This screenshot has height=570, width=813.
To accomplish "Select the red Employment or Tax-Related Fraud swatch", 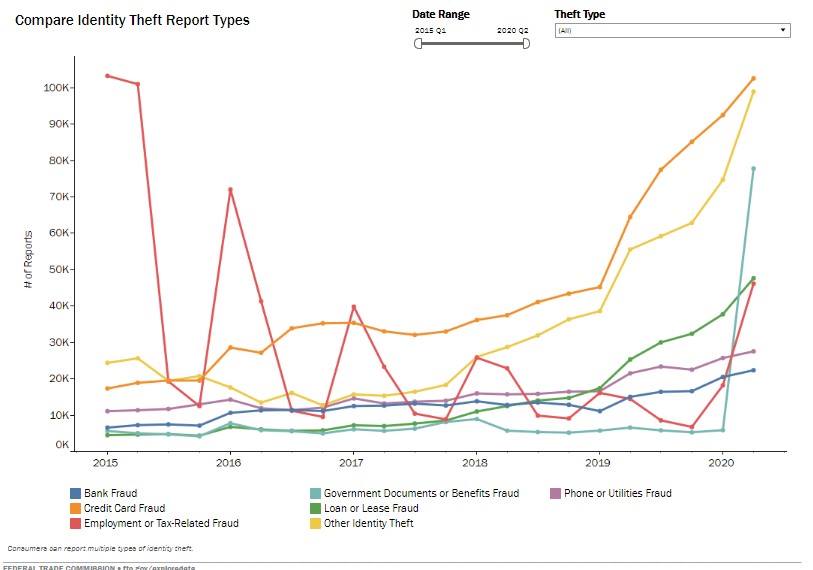I will (75, 523).
